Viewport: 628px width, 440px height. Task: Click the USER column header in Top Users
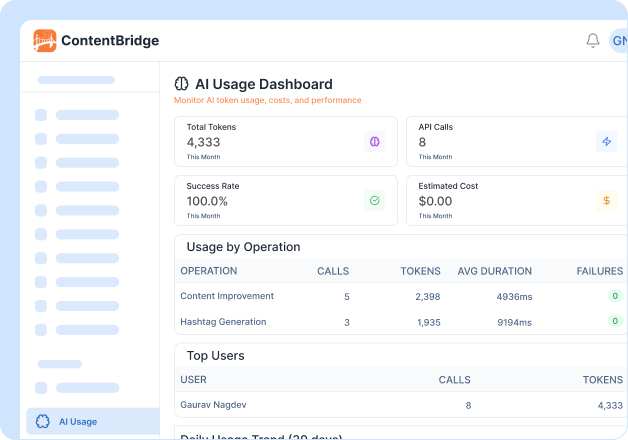point(193,380)
